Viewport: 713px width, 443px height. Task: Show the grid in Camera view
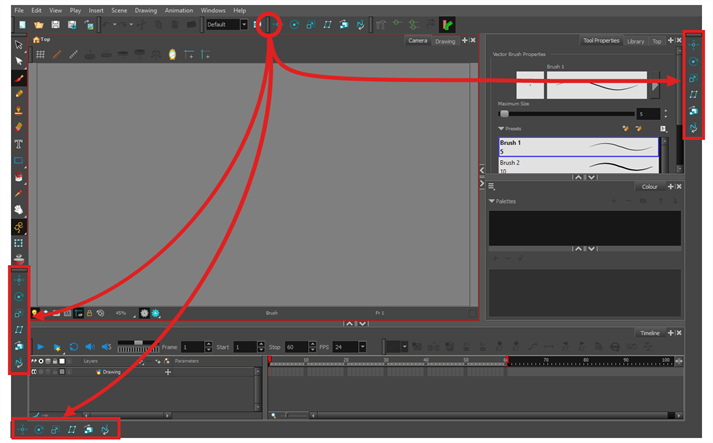tap(40, 54)
